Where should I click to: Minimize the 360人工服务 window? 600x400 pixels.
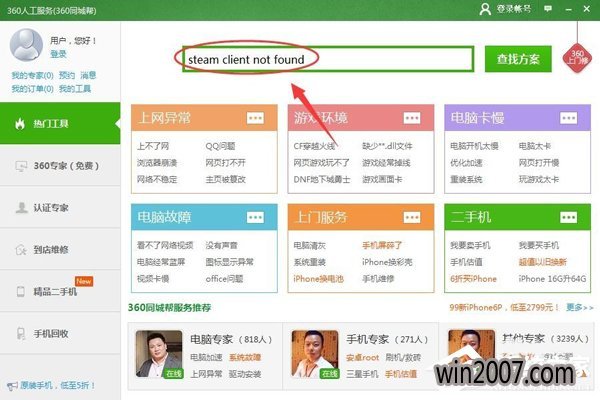[569, 9]
